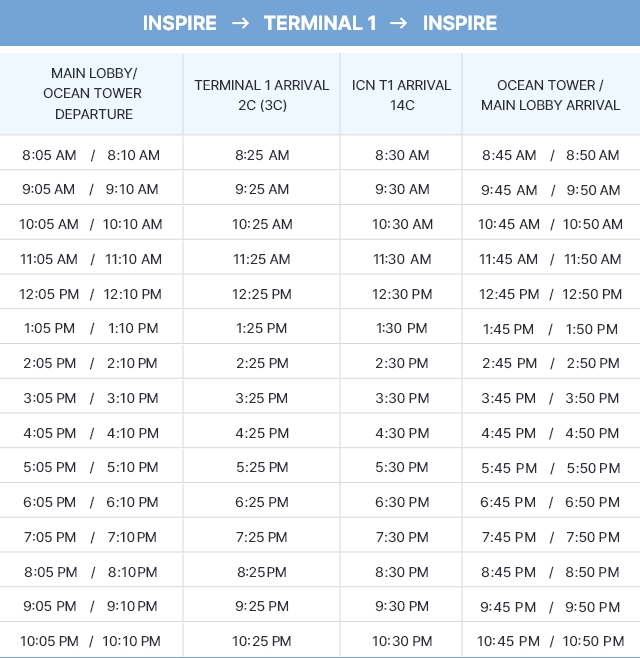The image size is (640, 658).
Task: Select the 8:05 AM / 8:10 AM departure cell
Action: point(91,155)
